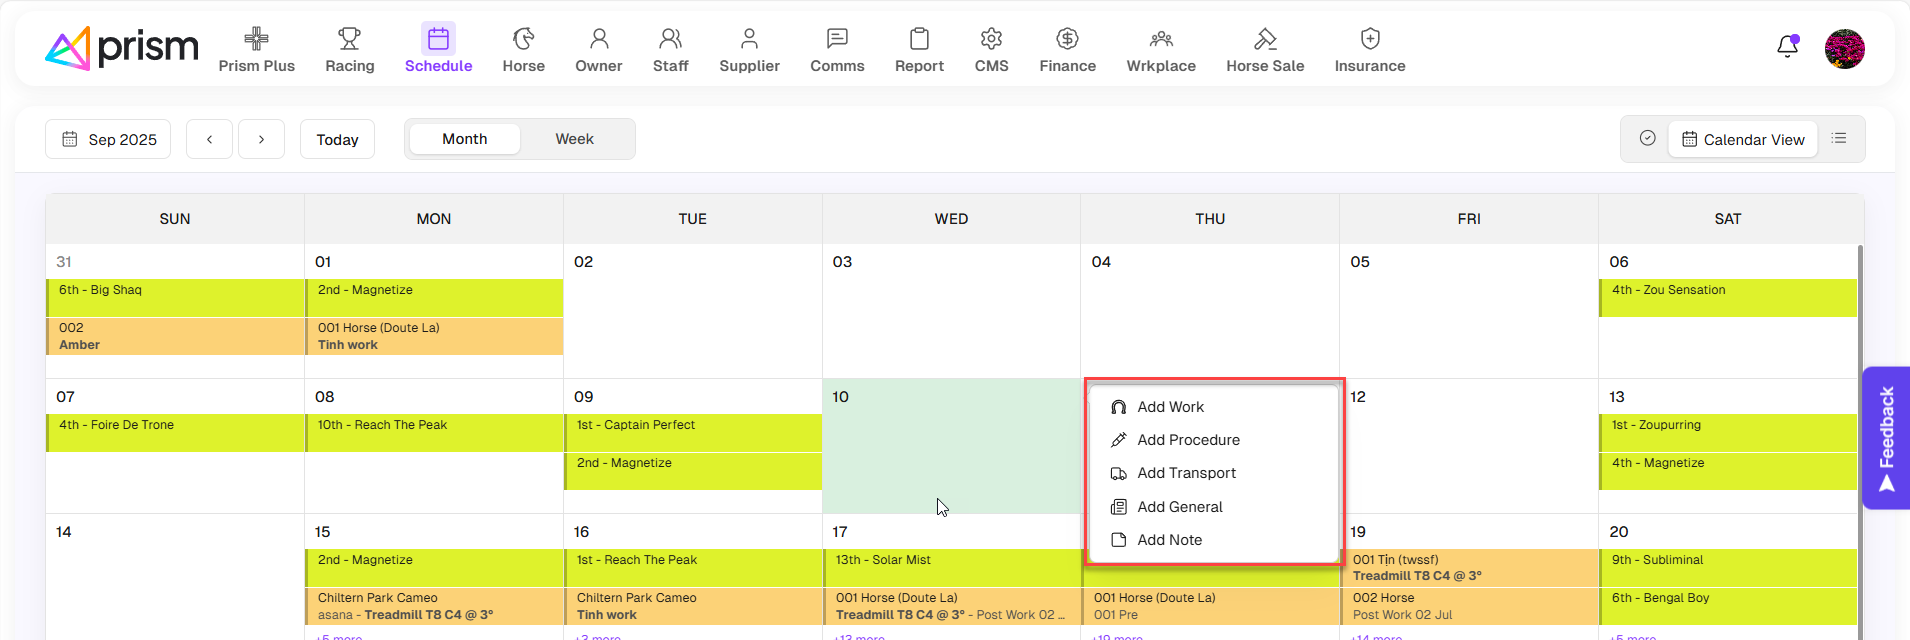
Task: Click the Today button
Action: pos(337,139)
